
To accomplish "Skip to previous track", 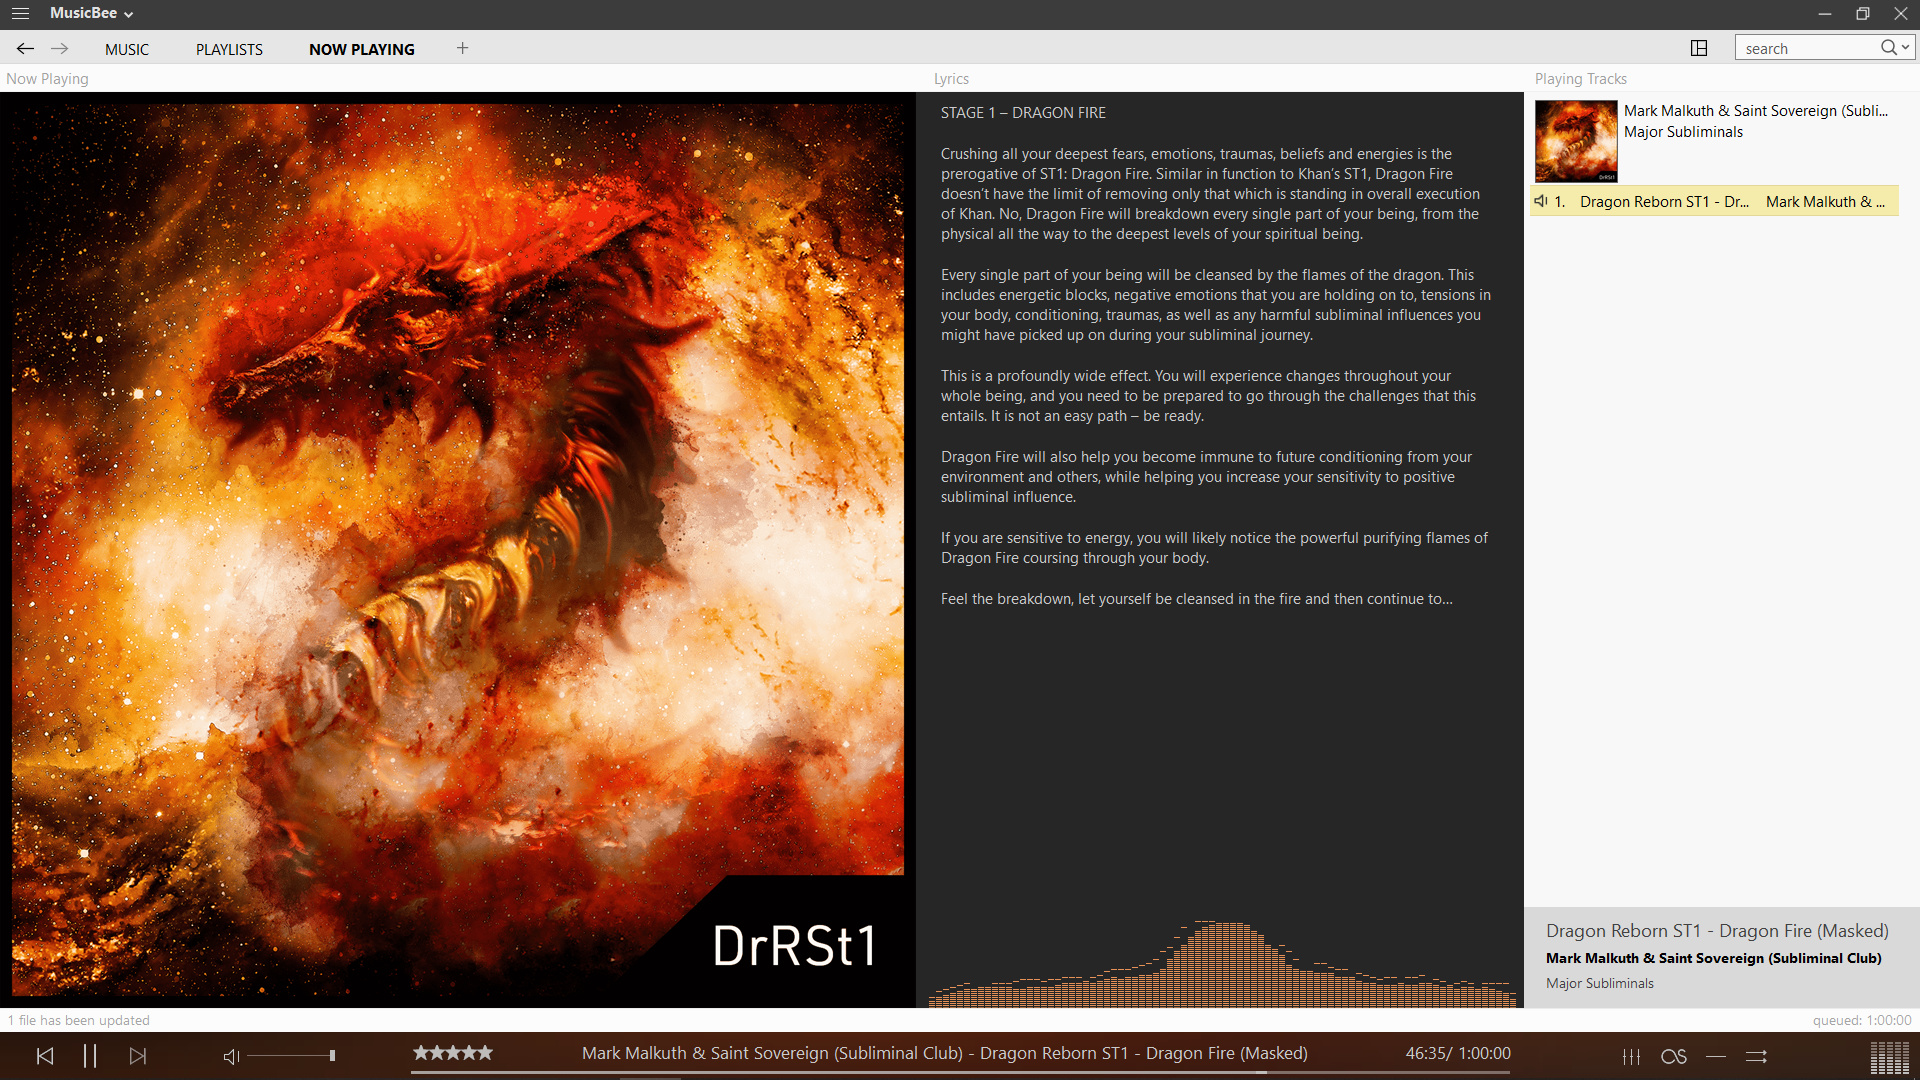I will coord(45,1056).
